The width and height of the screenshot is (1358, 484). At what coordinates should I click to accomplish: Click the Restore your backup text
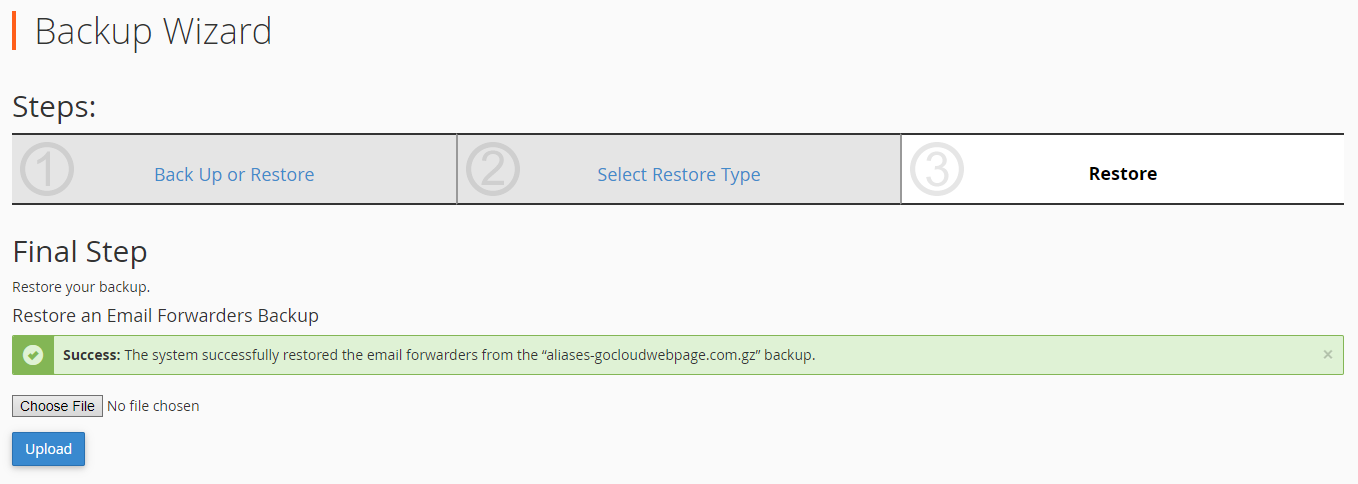point(81,287)
